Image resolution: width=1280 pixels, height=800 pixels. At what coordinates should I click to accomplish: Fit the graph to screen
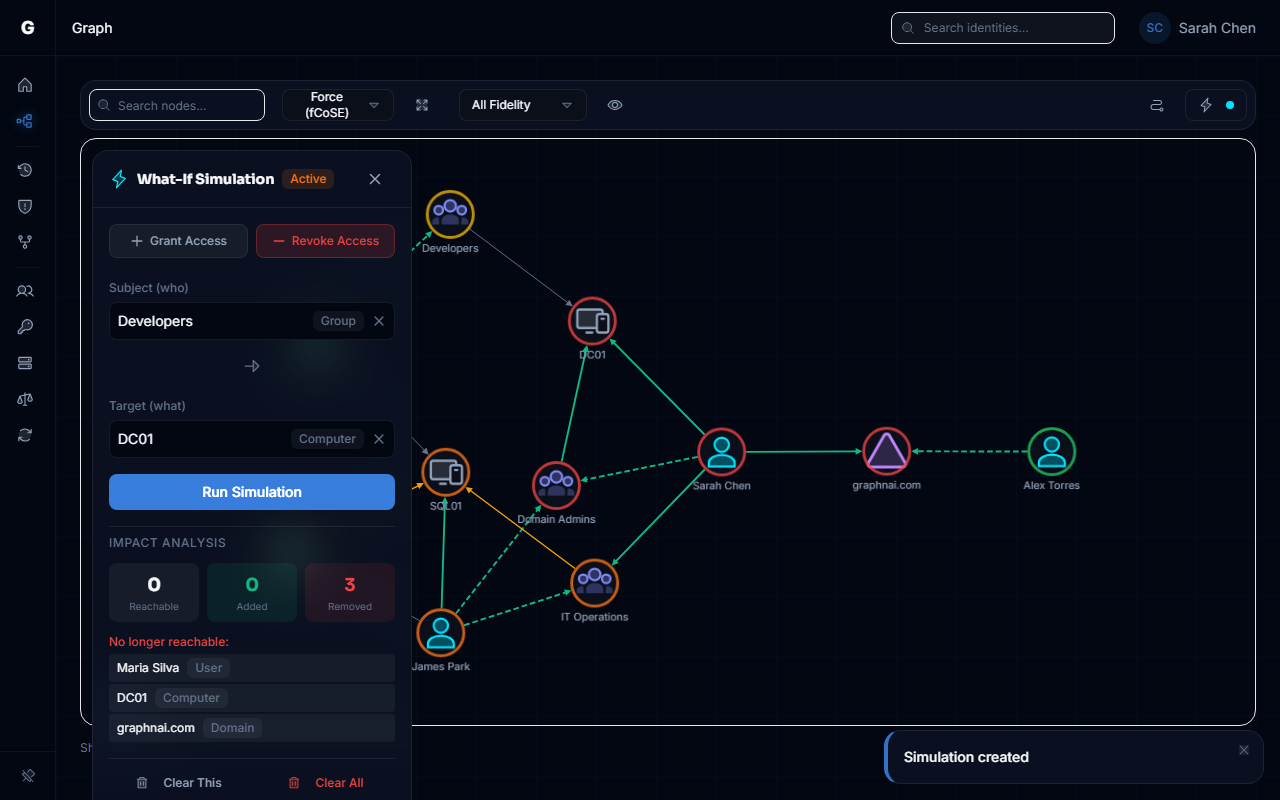pos(421,104)
